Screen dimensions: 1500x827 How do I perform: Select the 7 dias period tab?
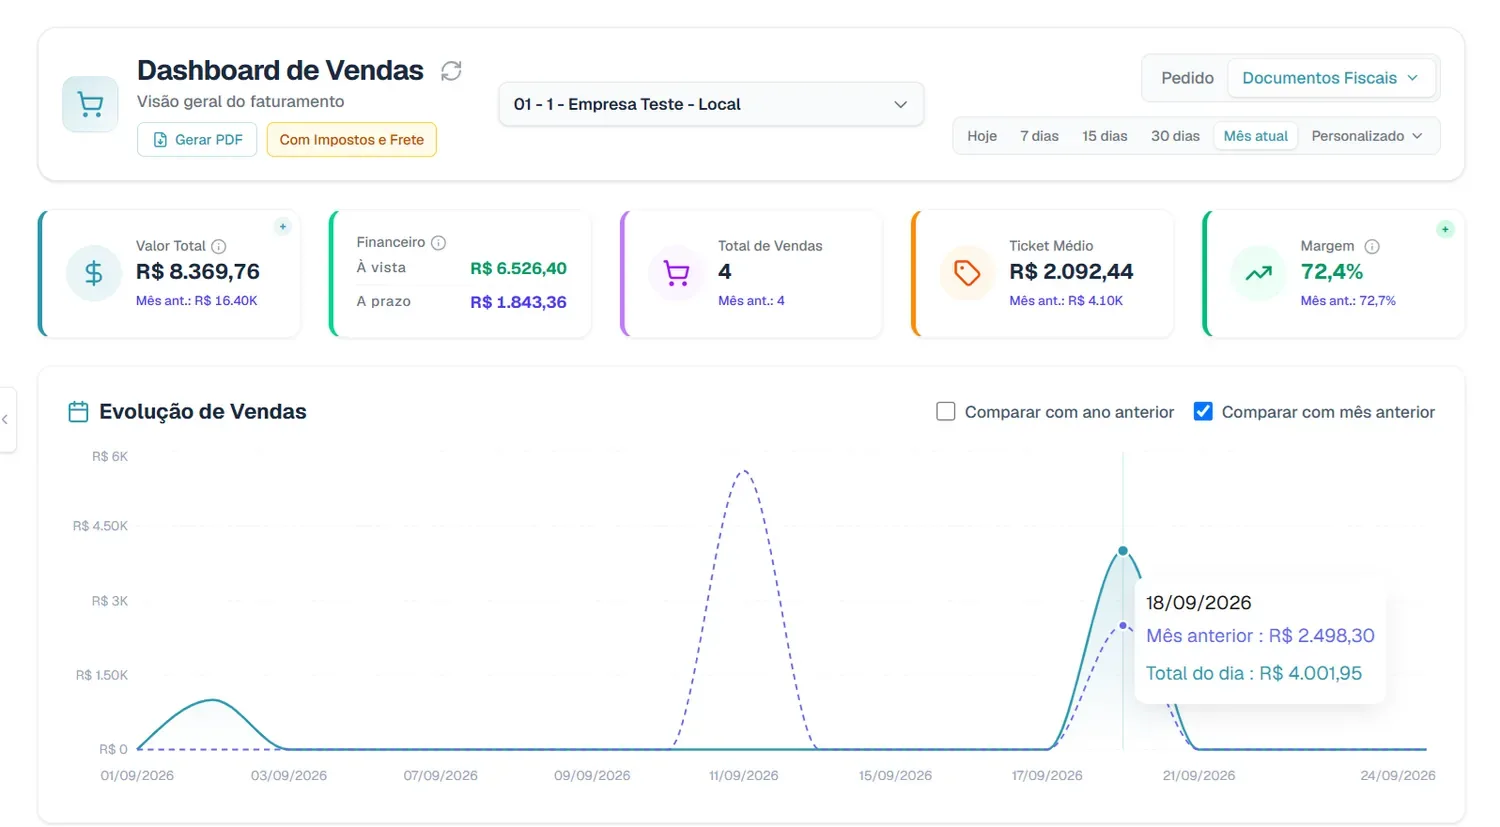[1039, 136]
